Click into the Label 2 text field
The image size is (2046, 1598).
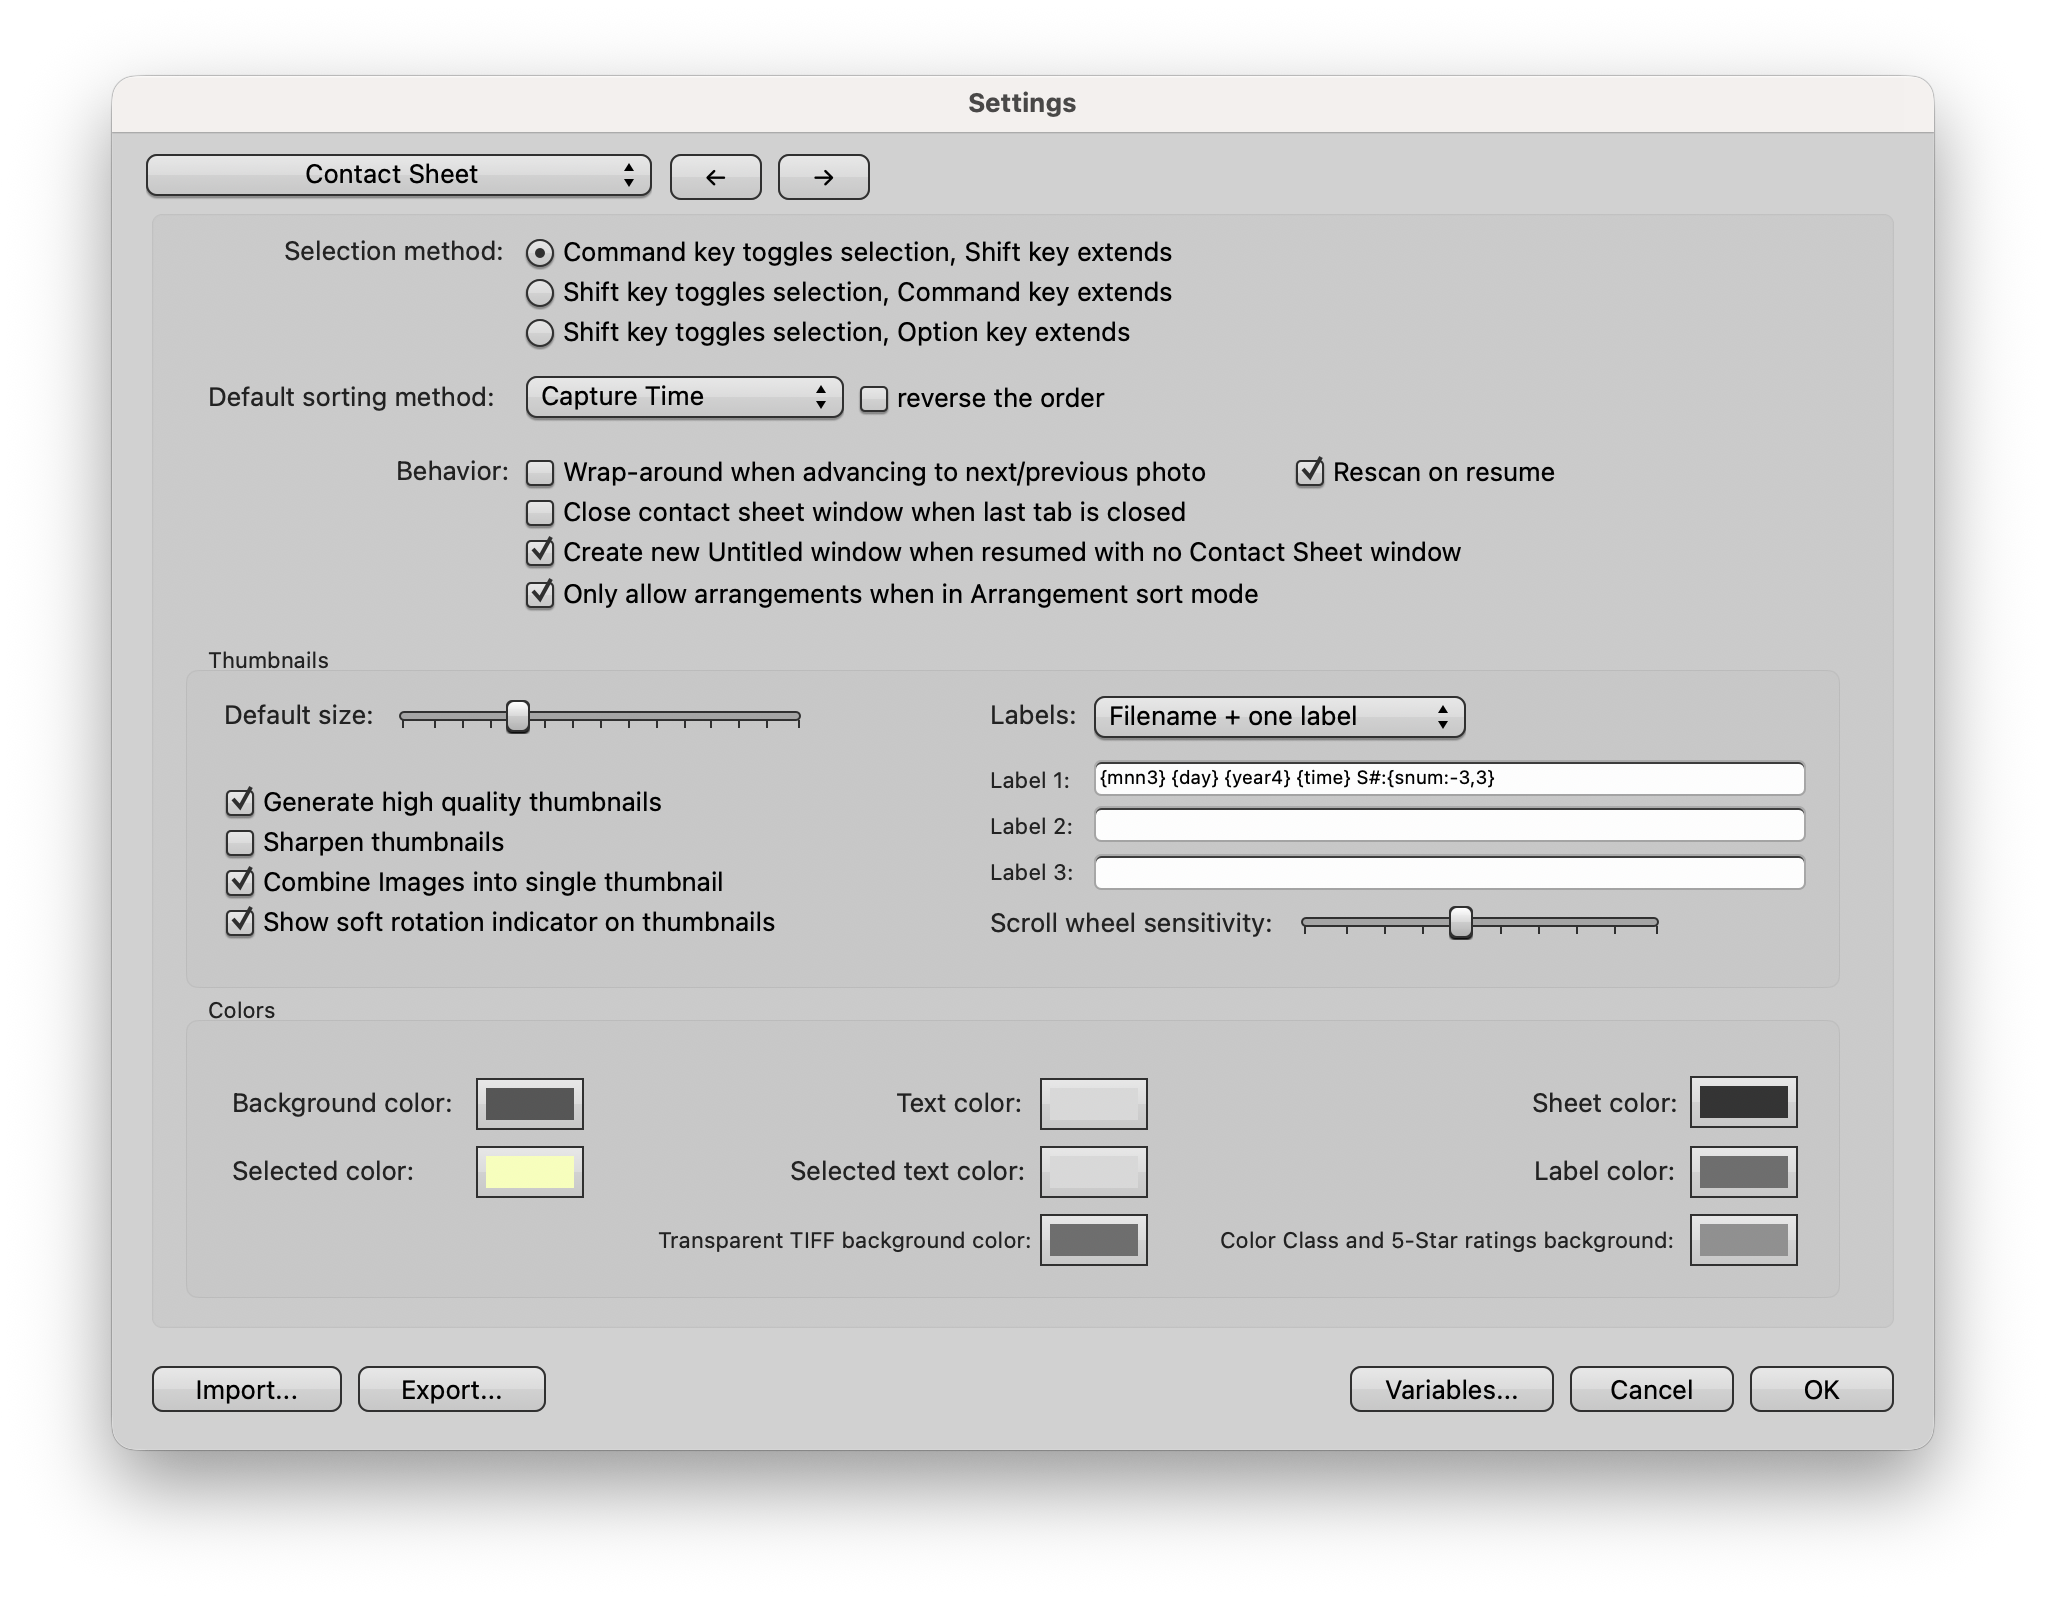coord(1448,826)
